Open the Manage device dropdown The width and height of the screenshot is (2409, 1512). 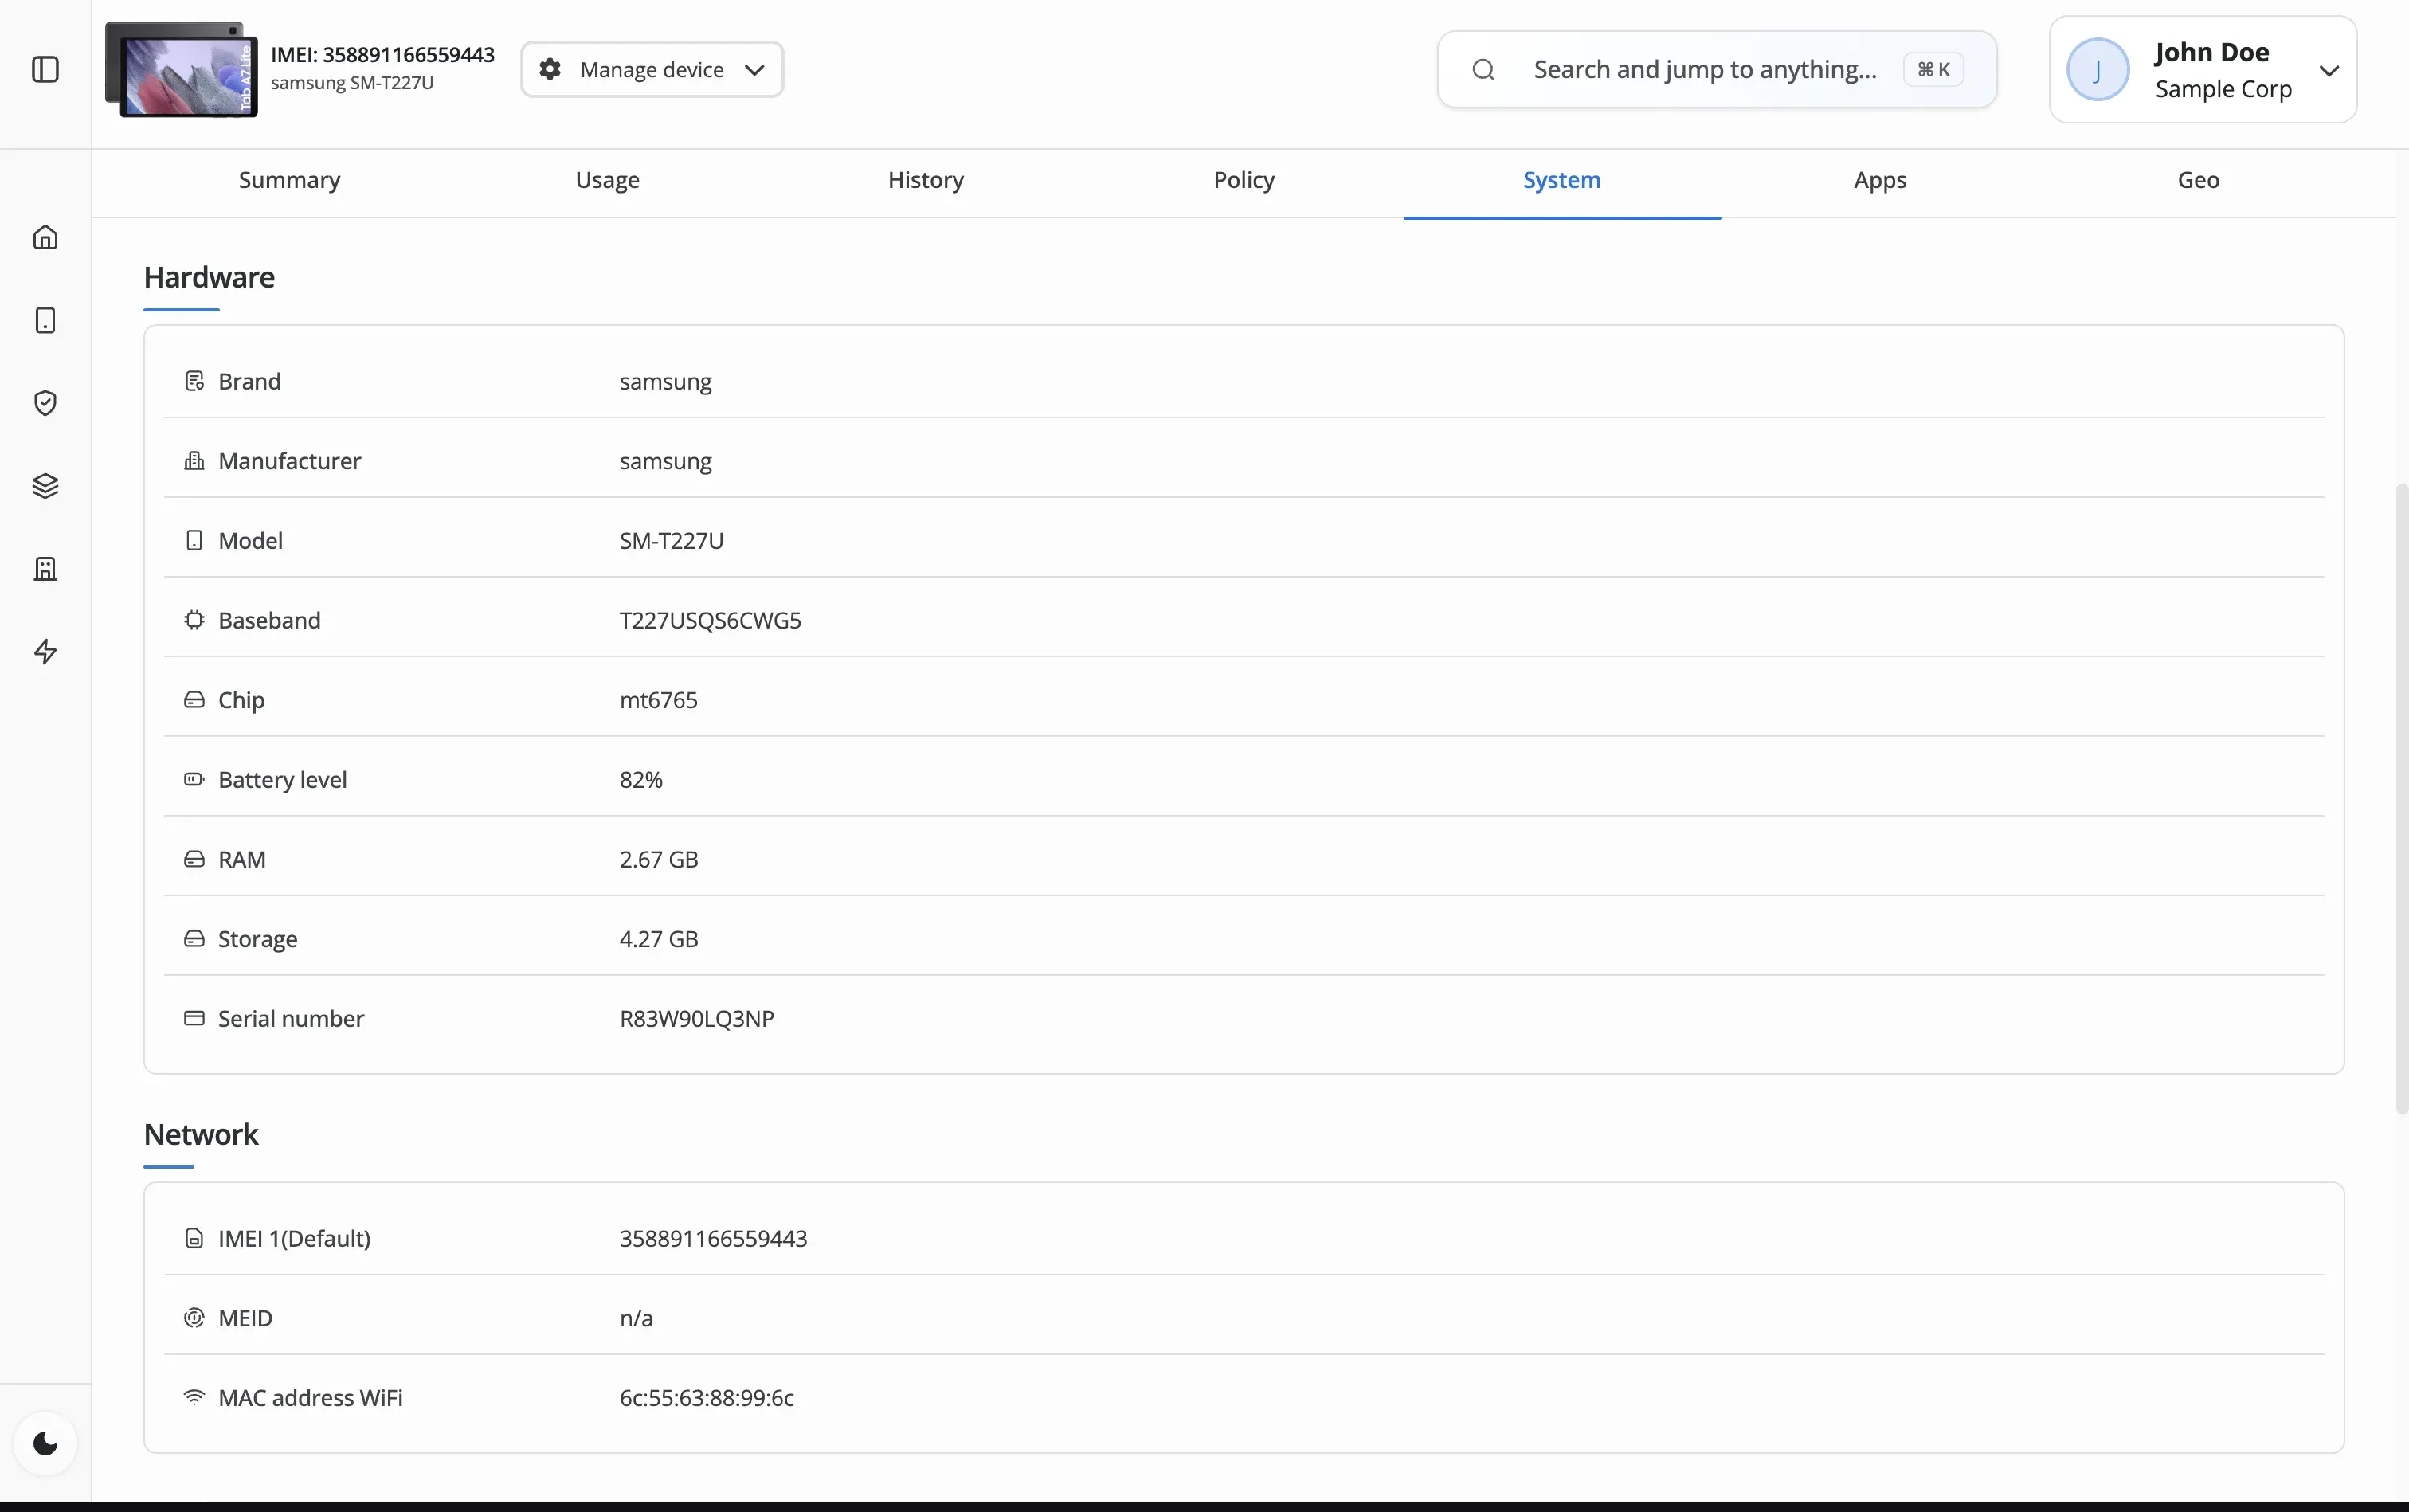point(652,69)
